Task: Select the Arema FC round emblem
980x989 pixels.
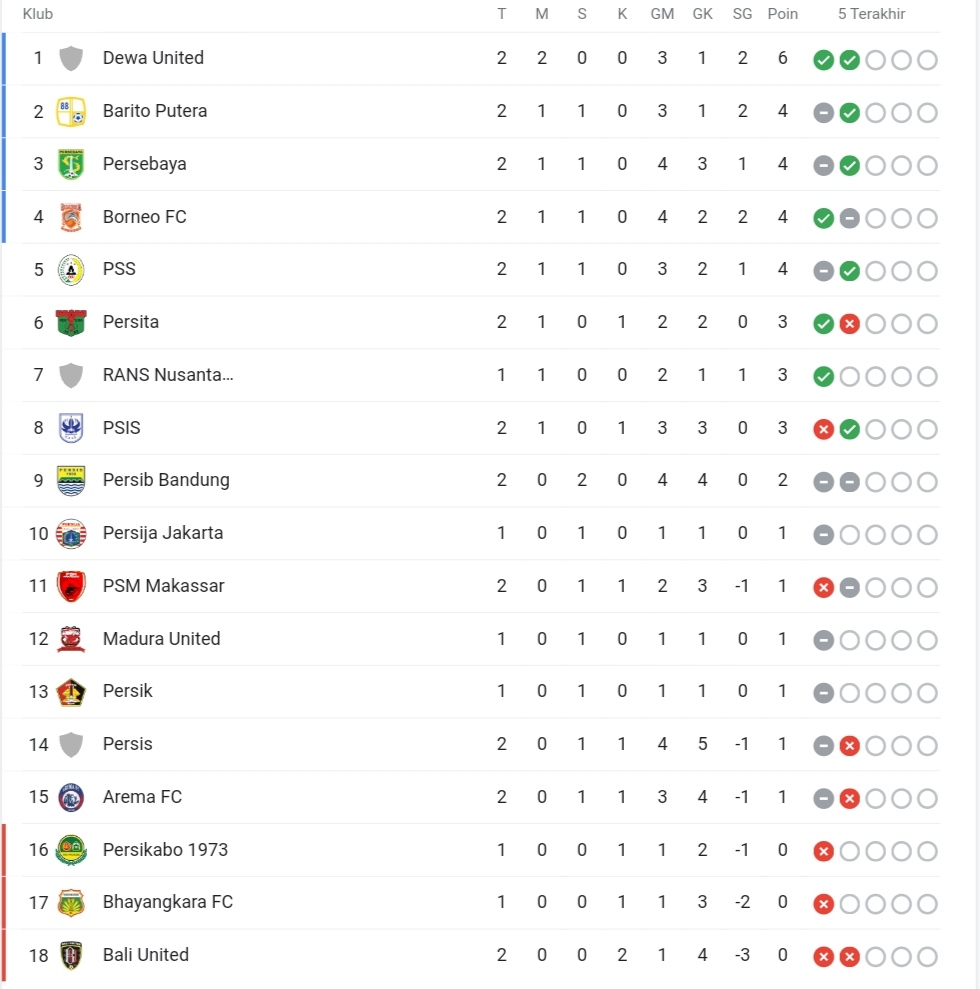Action: (x=71, y=798)
